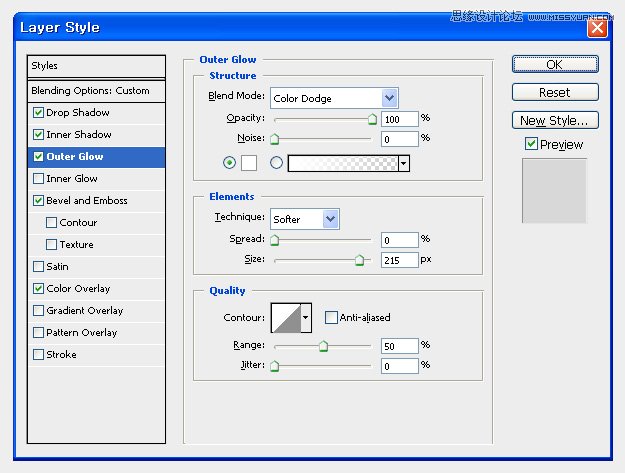The height and width of the screenshot is (473, 625).
Task: Focus the Spread value field
Action: [400, 240]
